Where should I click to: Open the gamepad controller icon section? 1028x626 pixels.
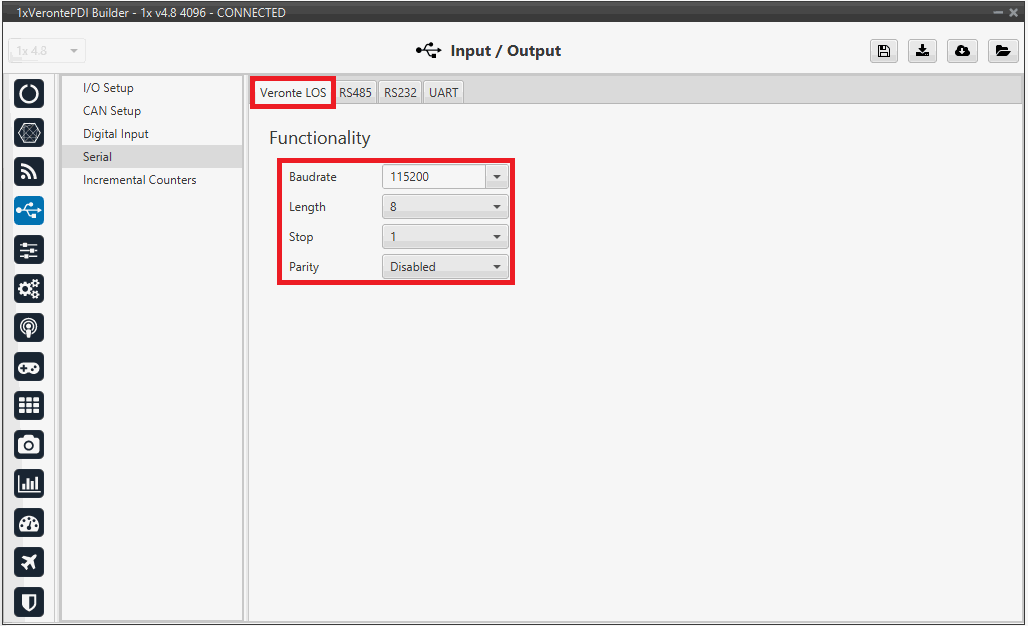pyautogui.click(x=29, y=367)
